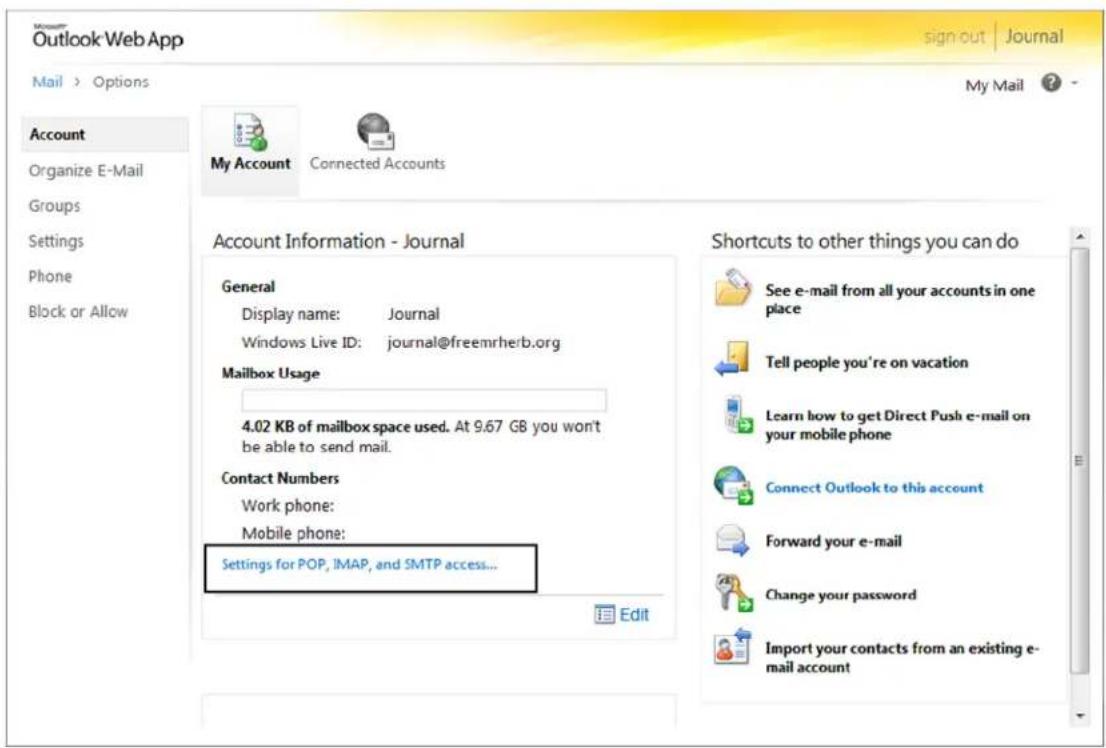Click the Mobile phone label
Image resolution: width=1106 pixels, height=748 pixels.
pyautogui.click(x=293, y=533)
